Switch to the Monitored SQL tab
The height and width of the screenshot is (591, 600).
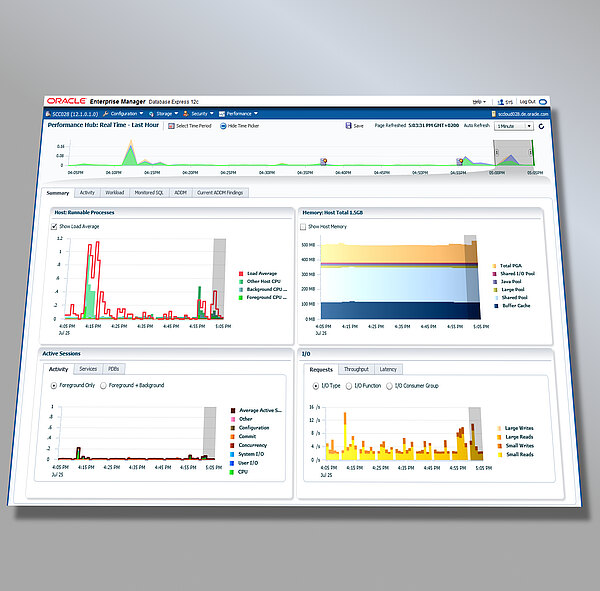pos(150,192)
